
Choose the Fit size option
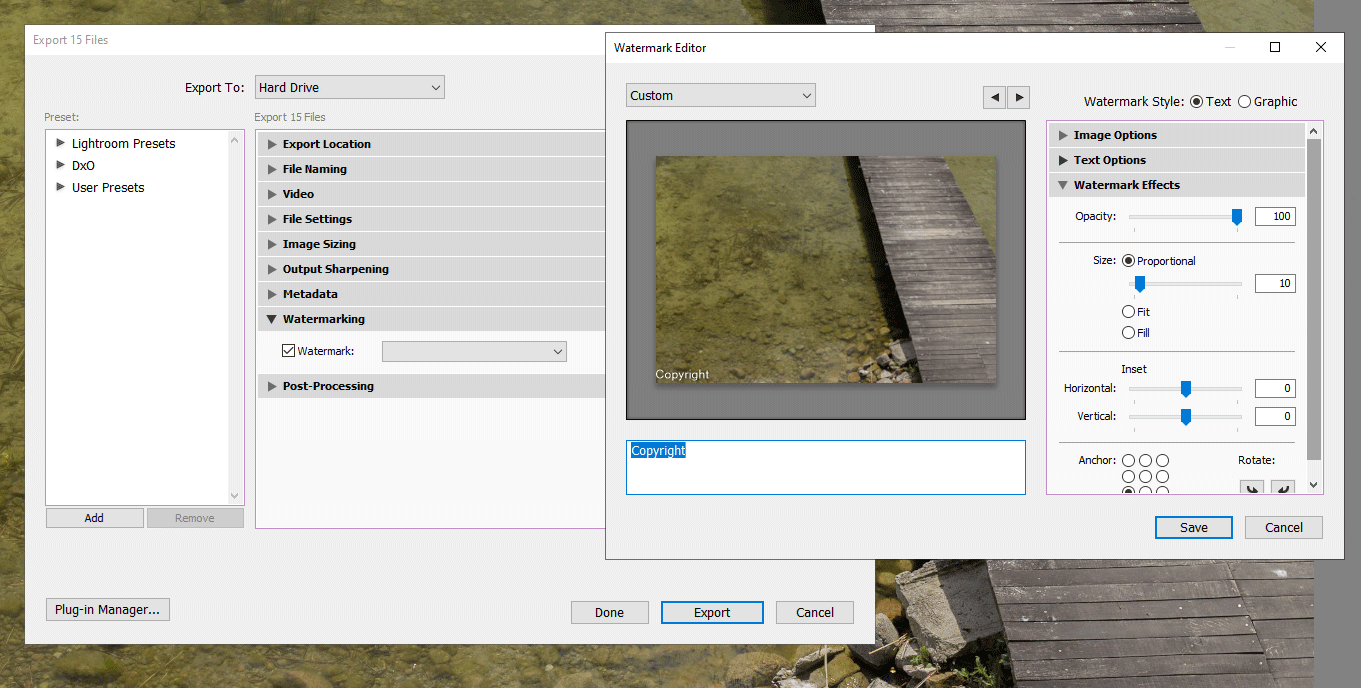1129,312
